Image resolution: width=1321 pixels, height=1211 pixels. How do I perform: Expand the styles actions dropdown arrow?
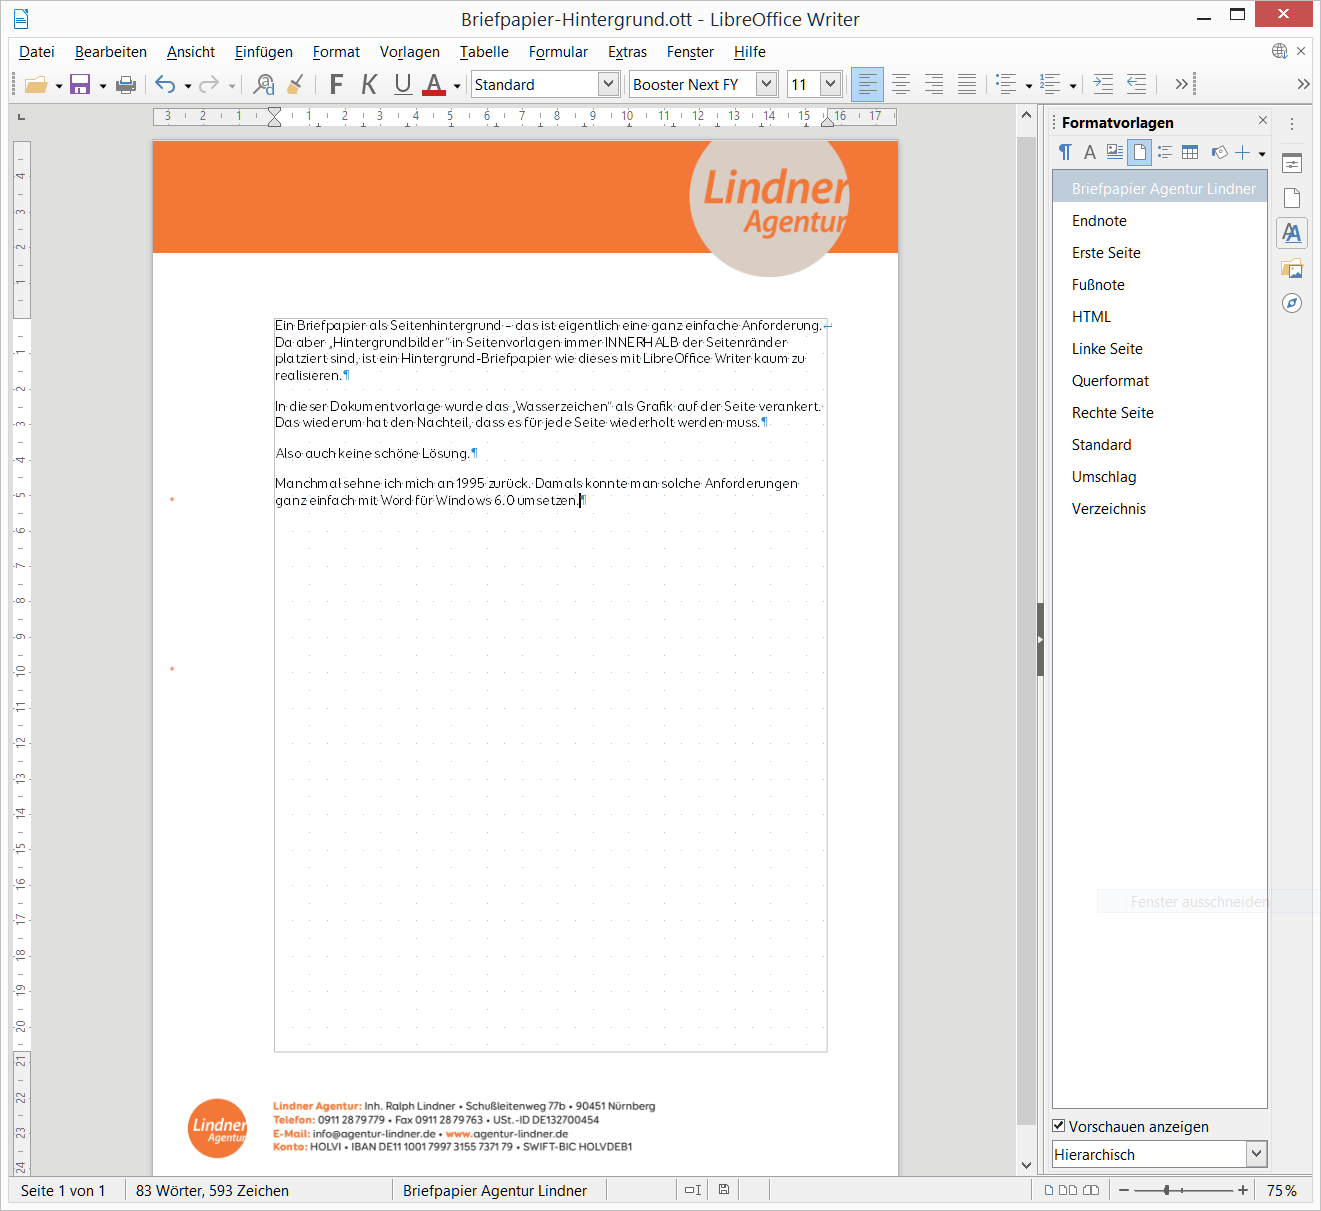[x=1262, y=153]
